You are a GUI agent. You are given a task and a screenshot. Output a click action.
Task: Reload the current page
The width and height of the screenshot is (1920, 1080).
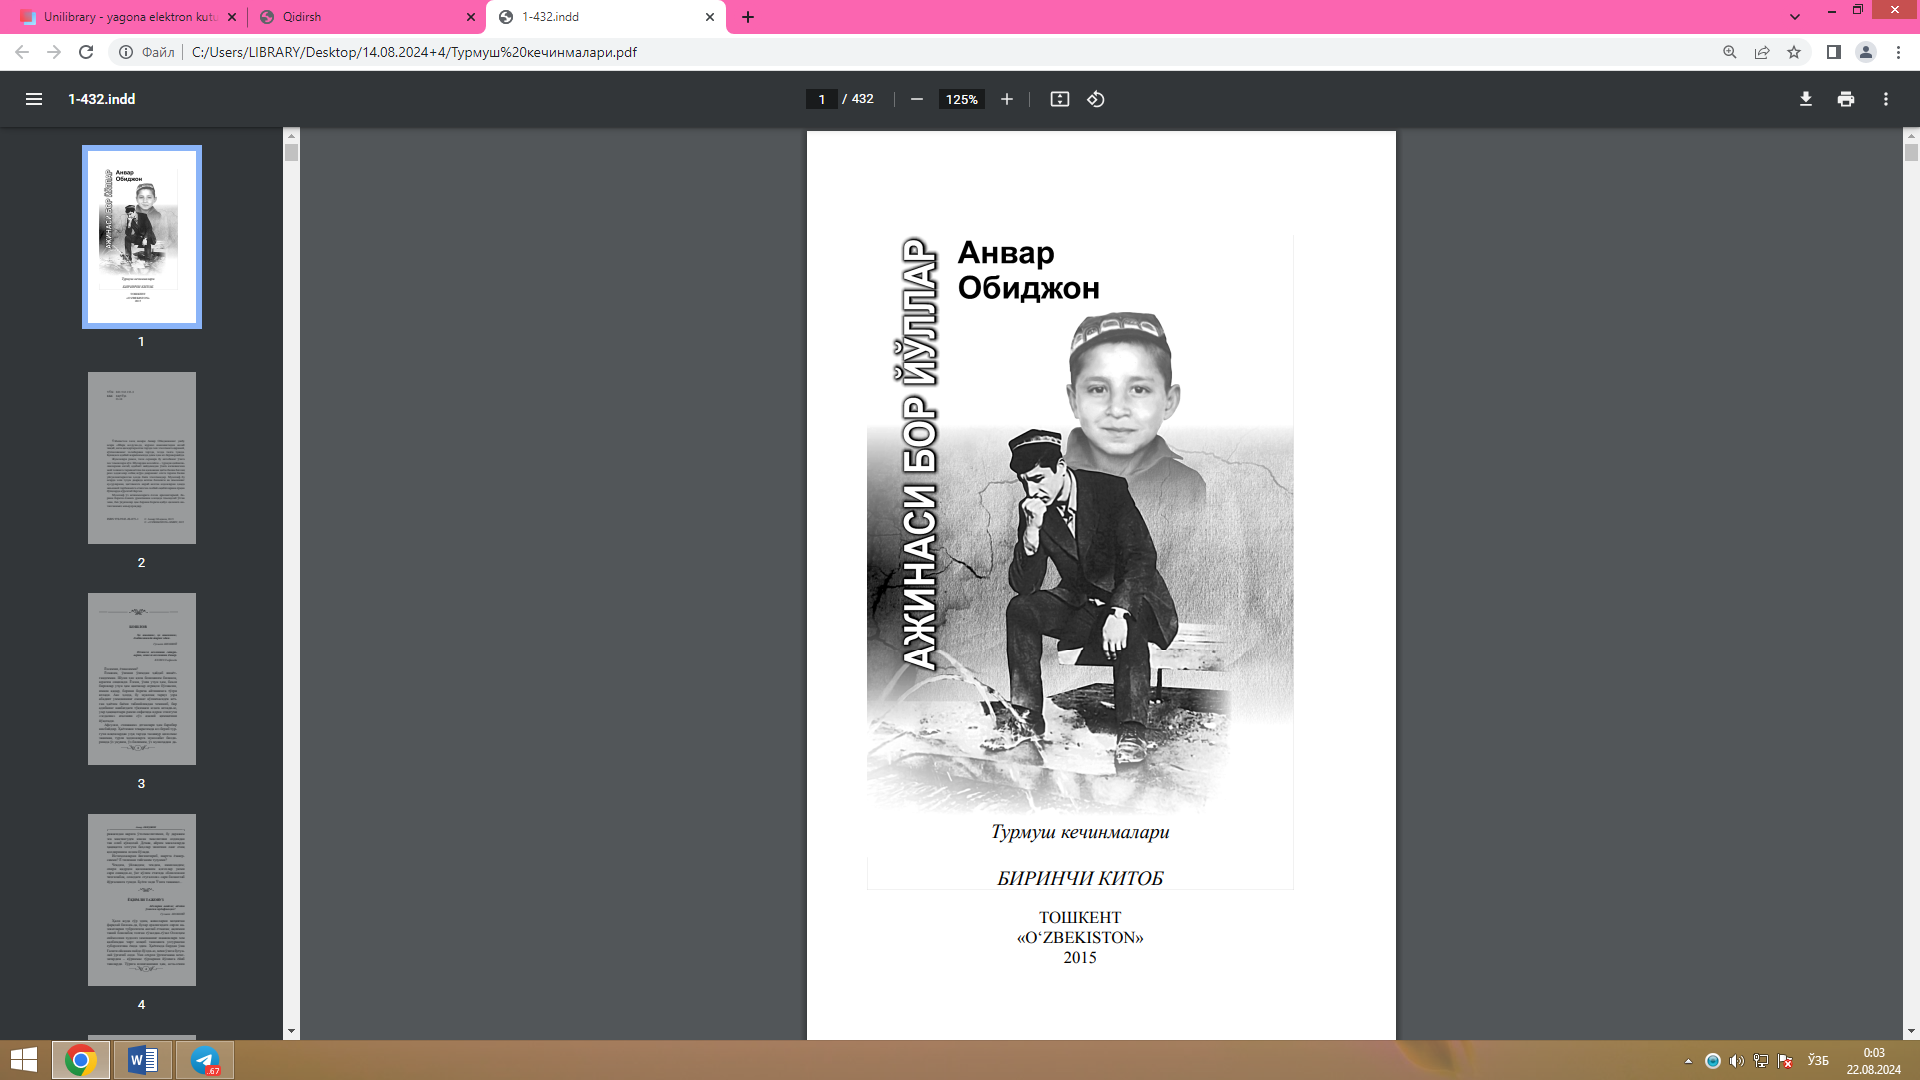tap(86, 52)
